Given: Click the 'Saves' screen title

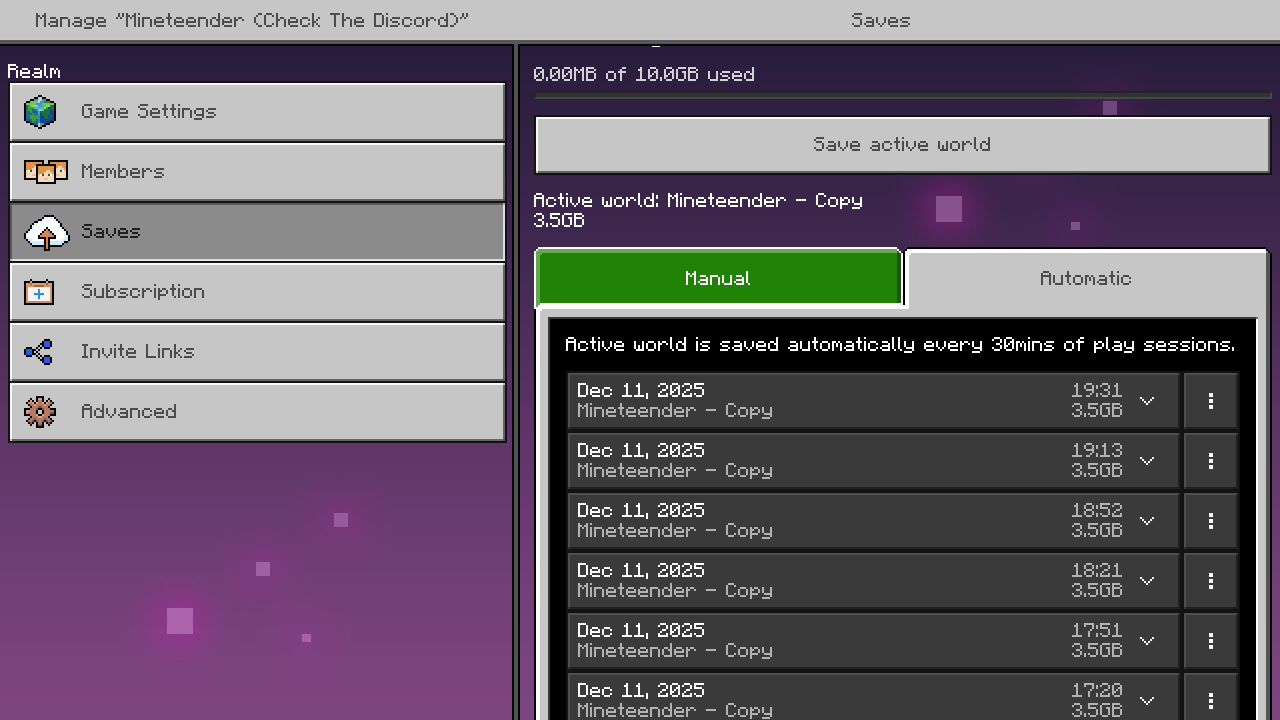Looking at the screenshot, I should (881, 20).
